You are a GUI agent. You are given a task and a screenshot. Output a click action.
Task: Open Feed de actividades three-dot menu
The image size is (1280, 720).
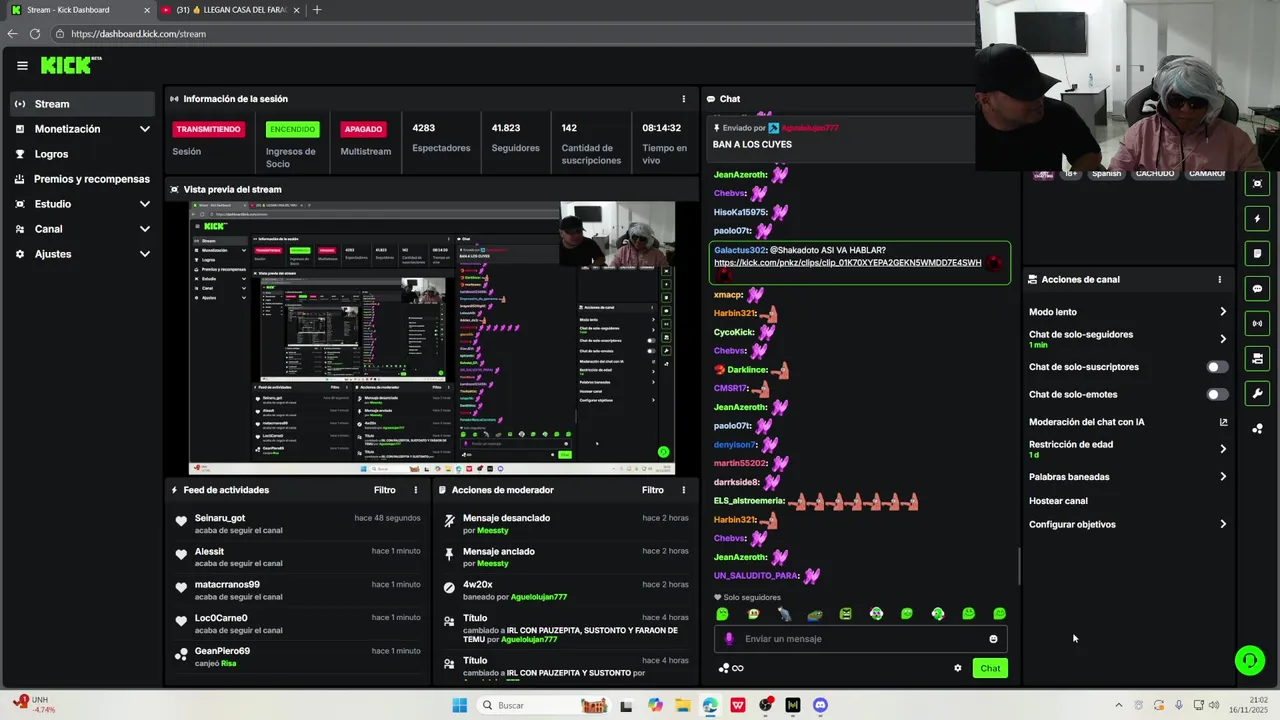tap(416, 490)
